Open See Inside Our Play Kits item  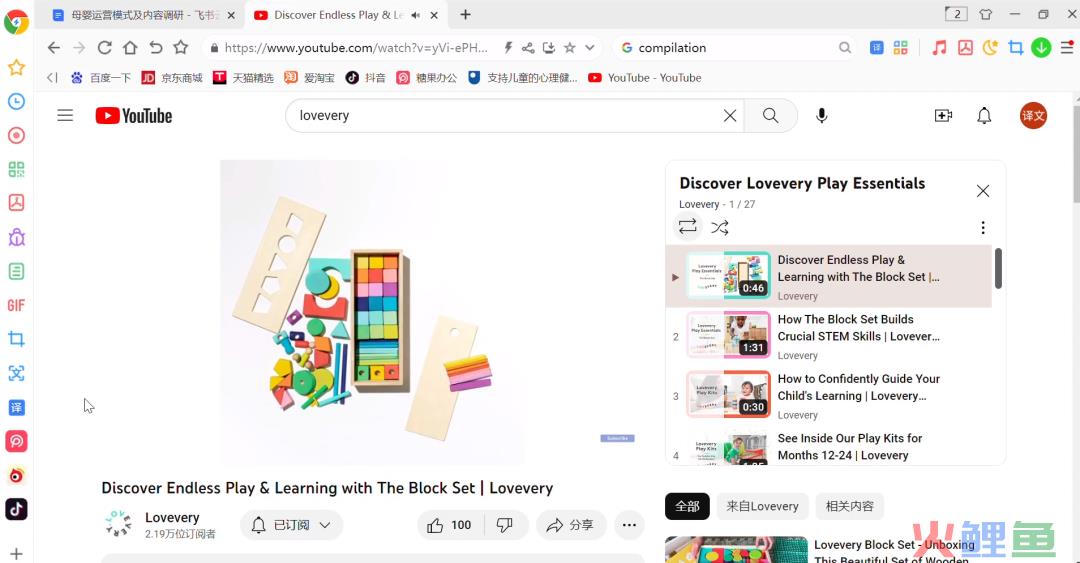829,447
